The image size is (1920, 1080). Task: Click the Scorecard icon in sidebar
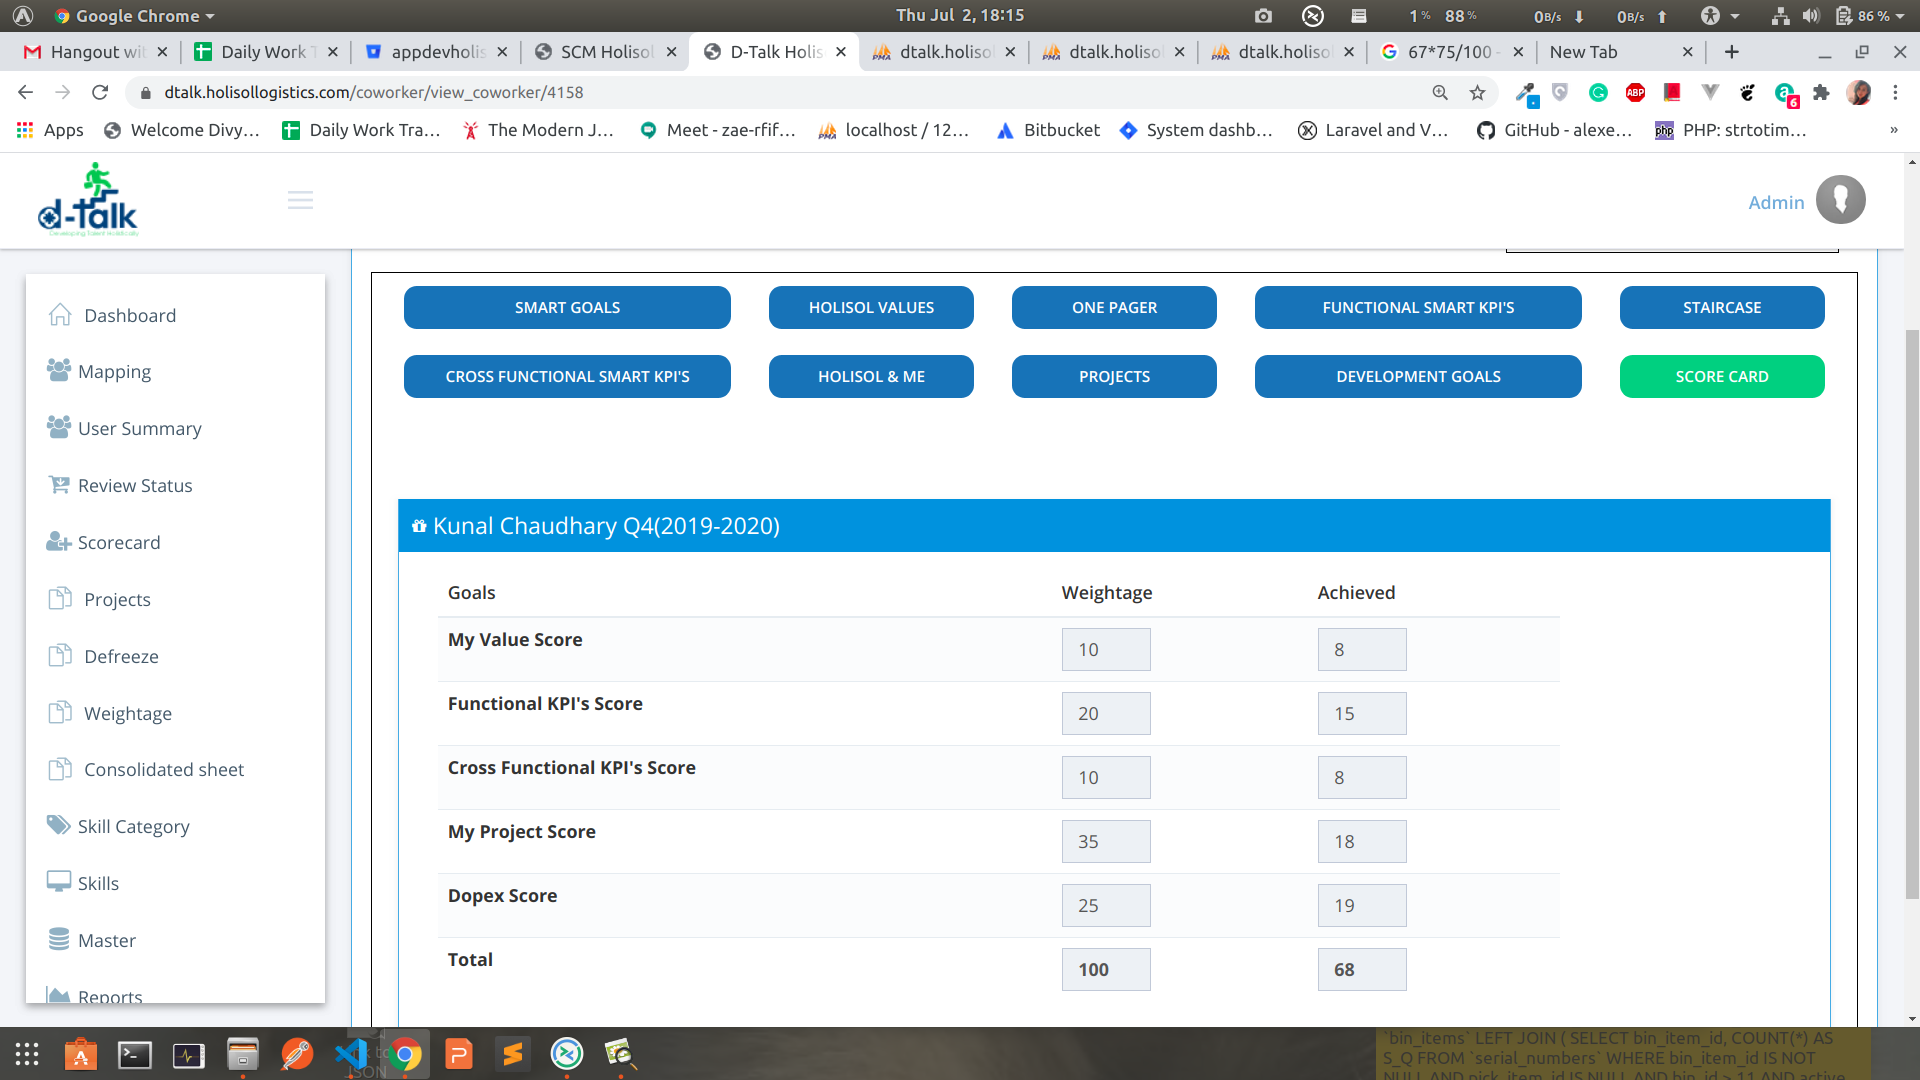pyautogui.click(x=58, y=542)
